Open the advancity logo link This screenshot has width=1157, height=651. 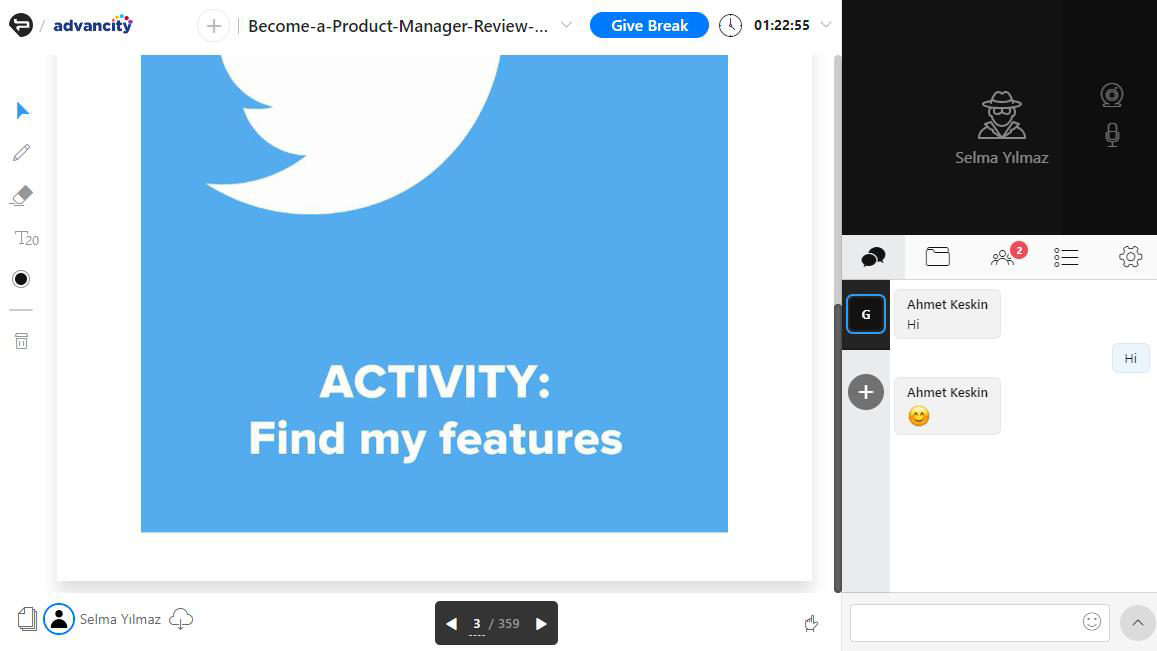(93, 24)
